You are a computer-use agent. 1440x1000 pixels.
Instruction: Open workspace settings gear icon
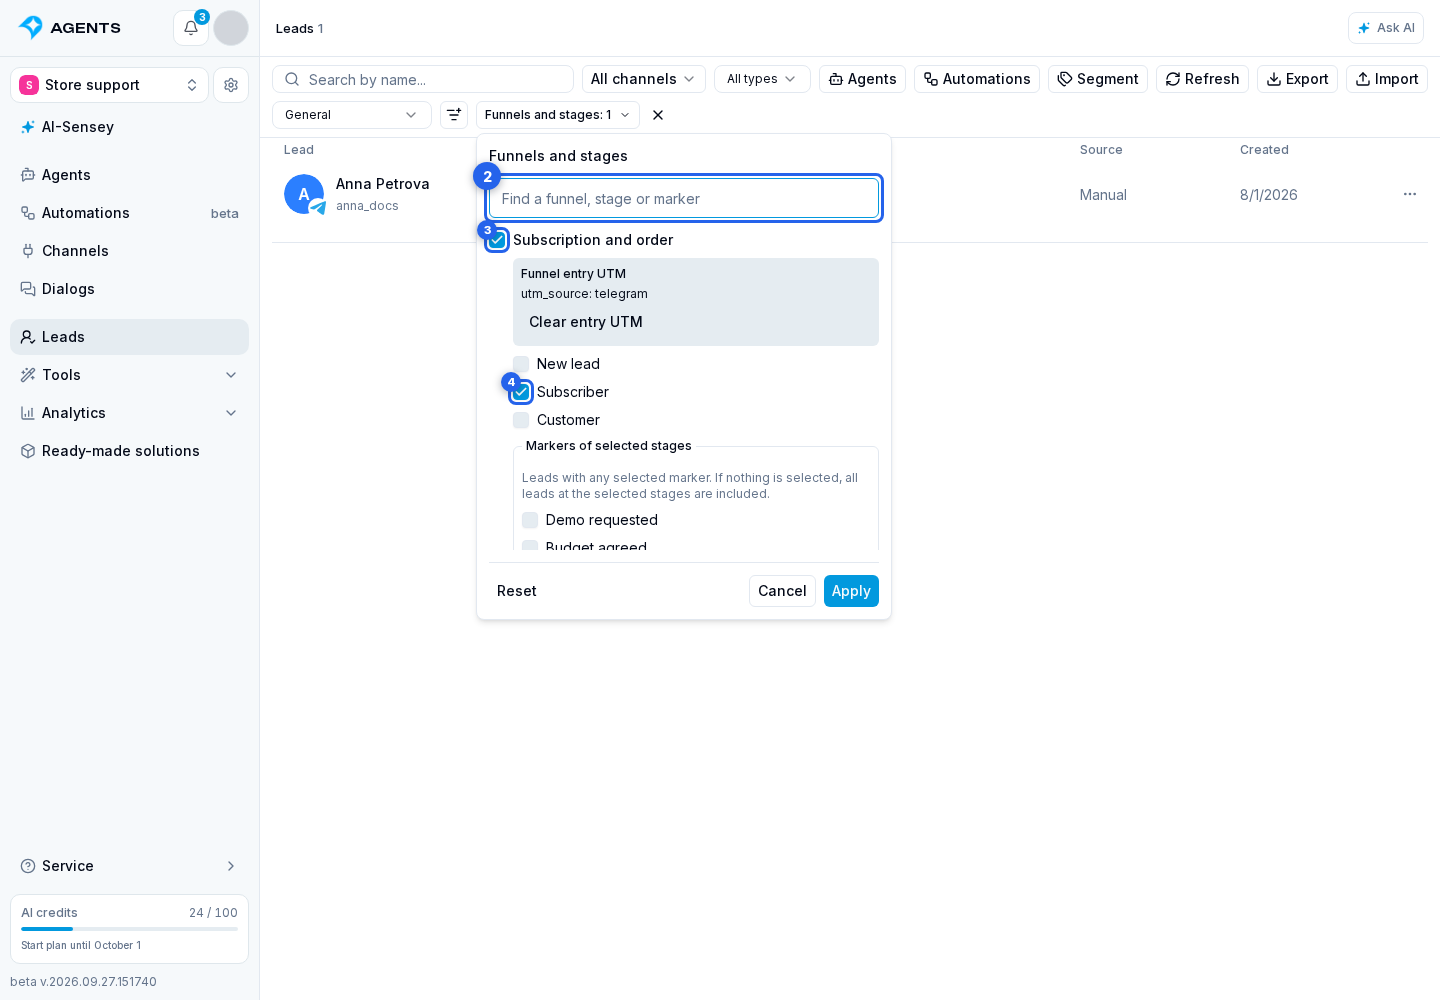pyautogui.click(x=231, y=85)
